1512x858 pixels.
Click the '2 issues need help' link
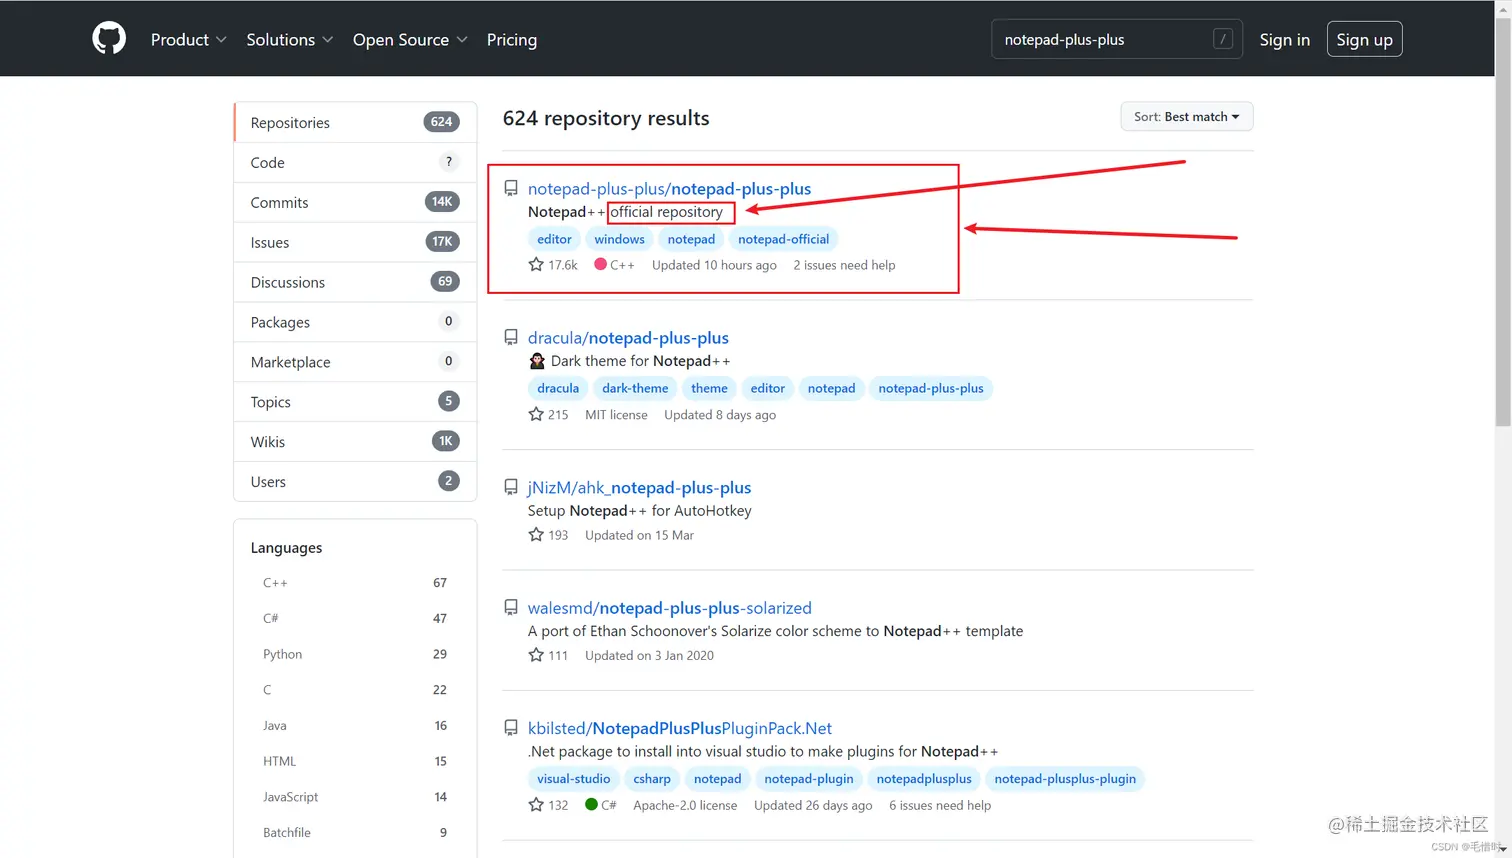click(x=844, y=265)
